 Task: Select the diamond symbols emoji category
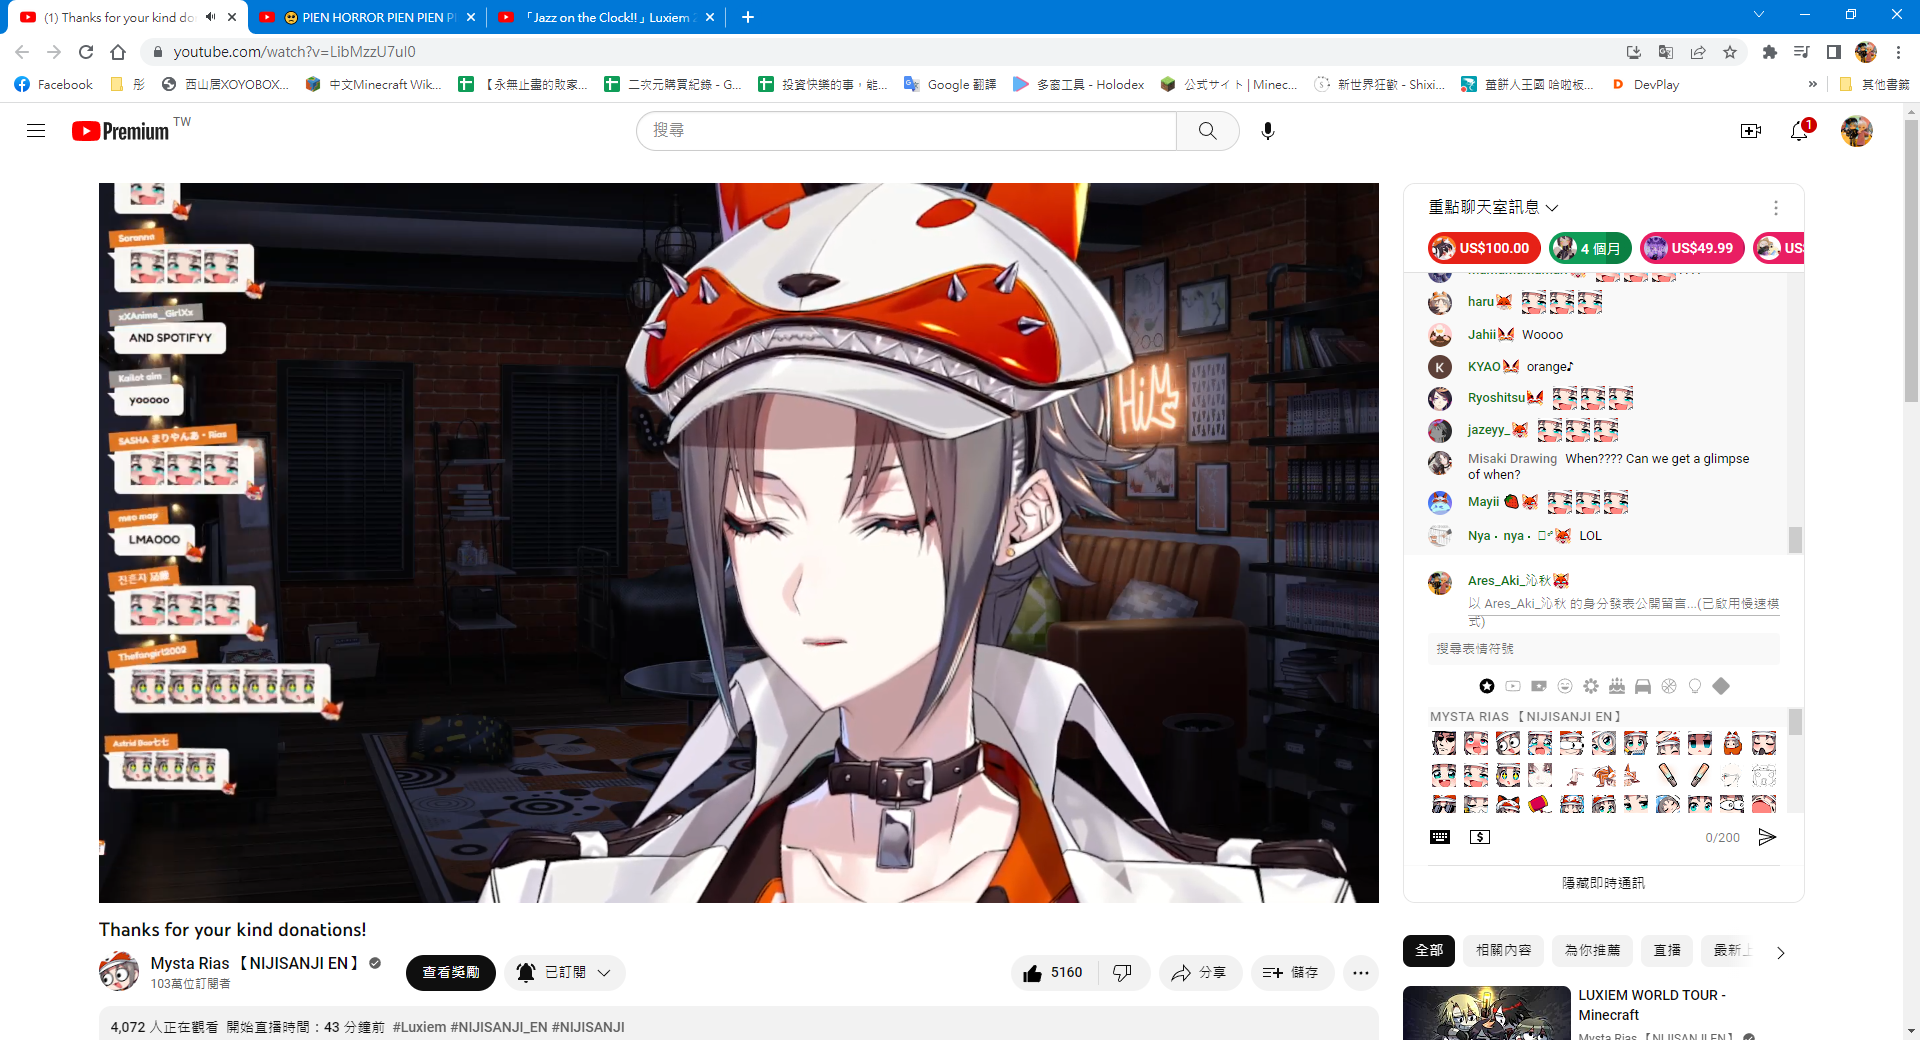pyautogui.click(x=1721, y=686)
